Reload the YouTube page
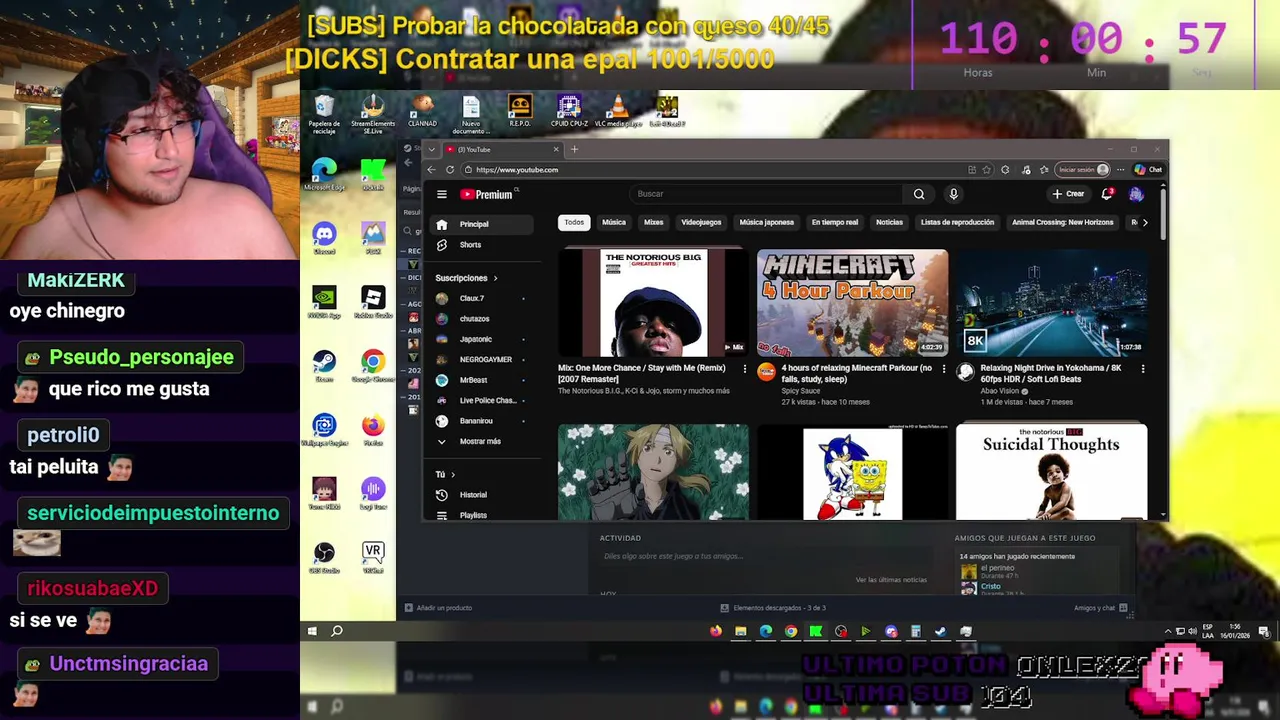The width and height of the screenshot is (1280, 720). (x=450, y=170)
